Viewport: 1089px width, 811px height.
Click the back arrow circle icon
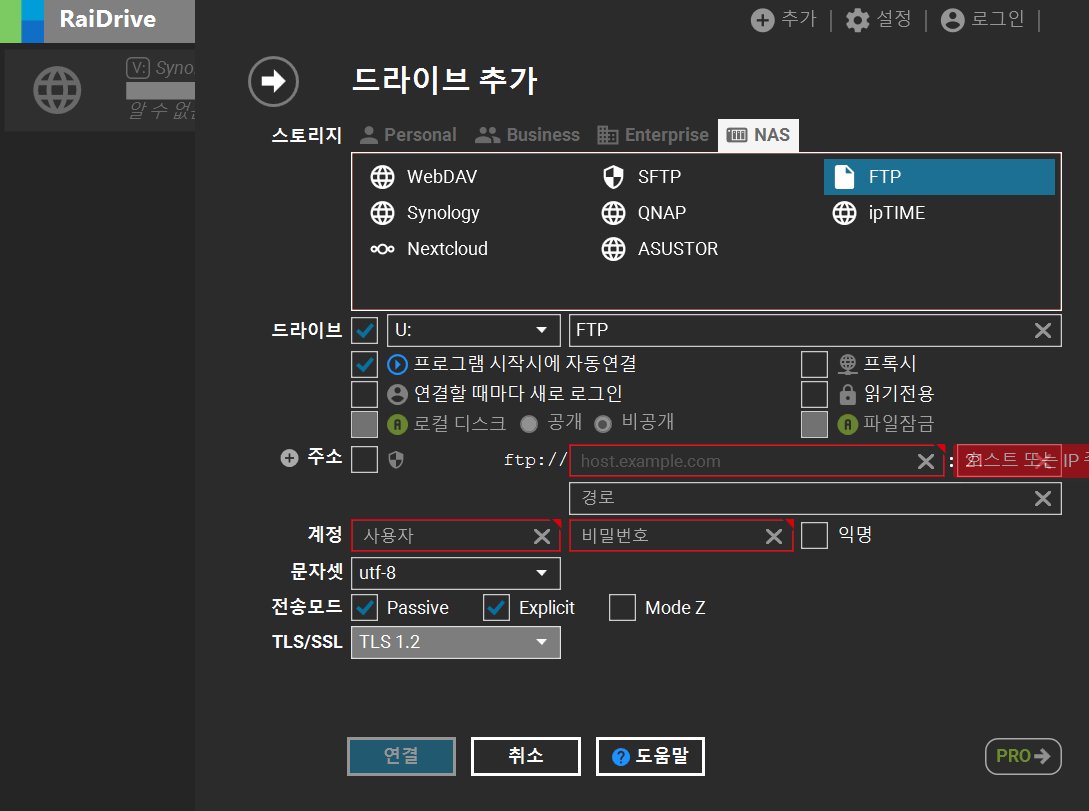[273, 81]
